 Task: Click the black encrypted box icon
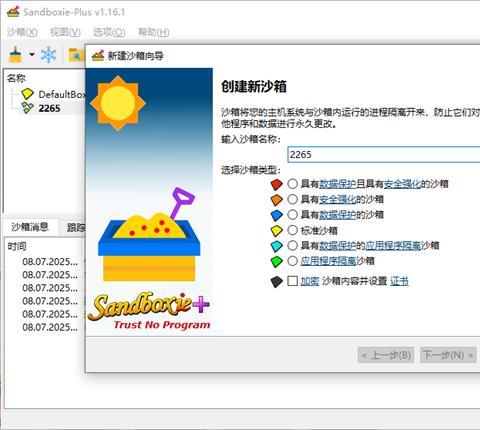277,282
